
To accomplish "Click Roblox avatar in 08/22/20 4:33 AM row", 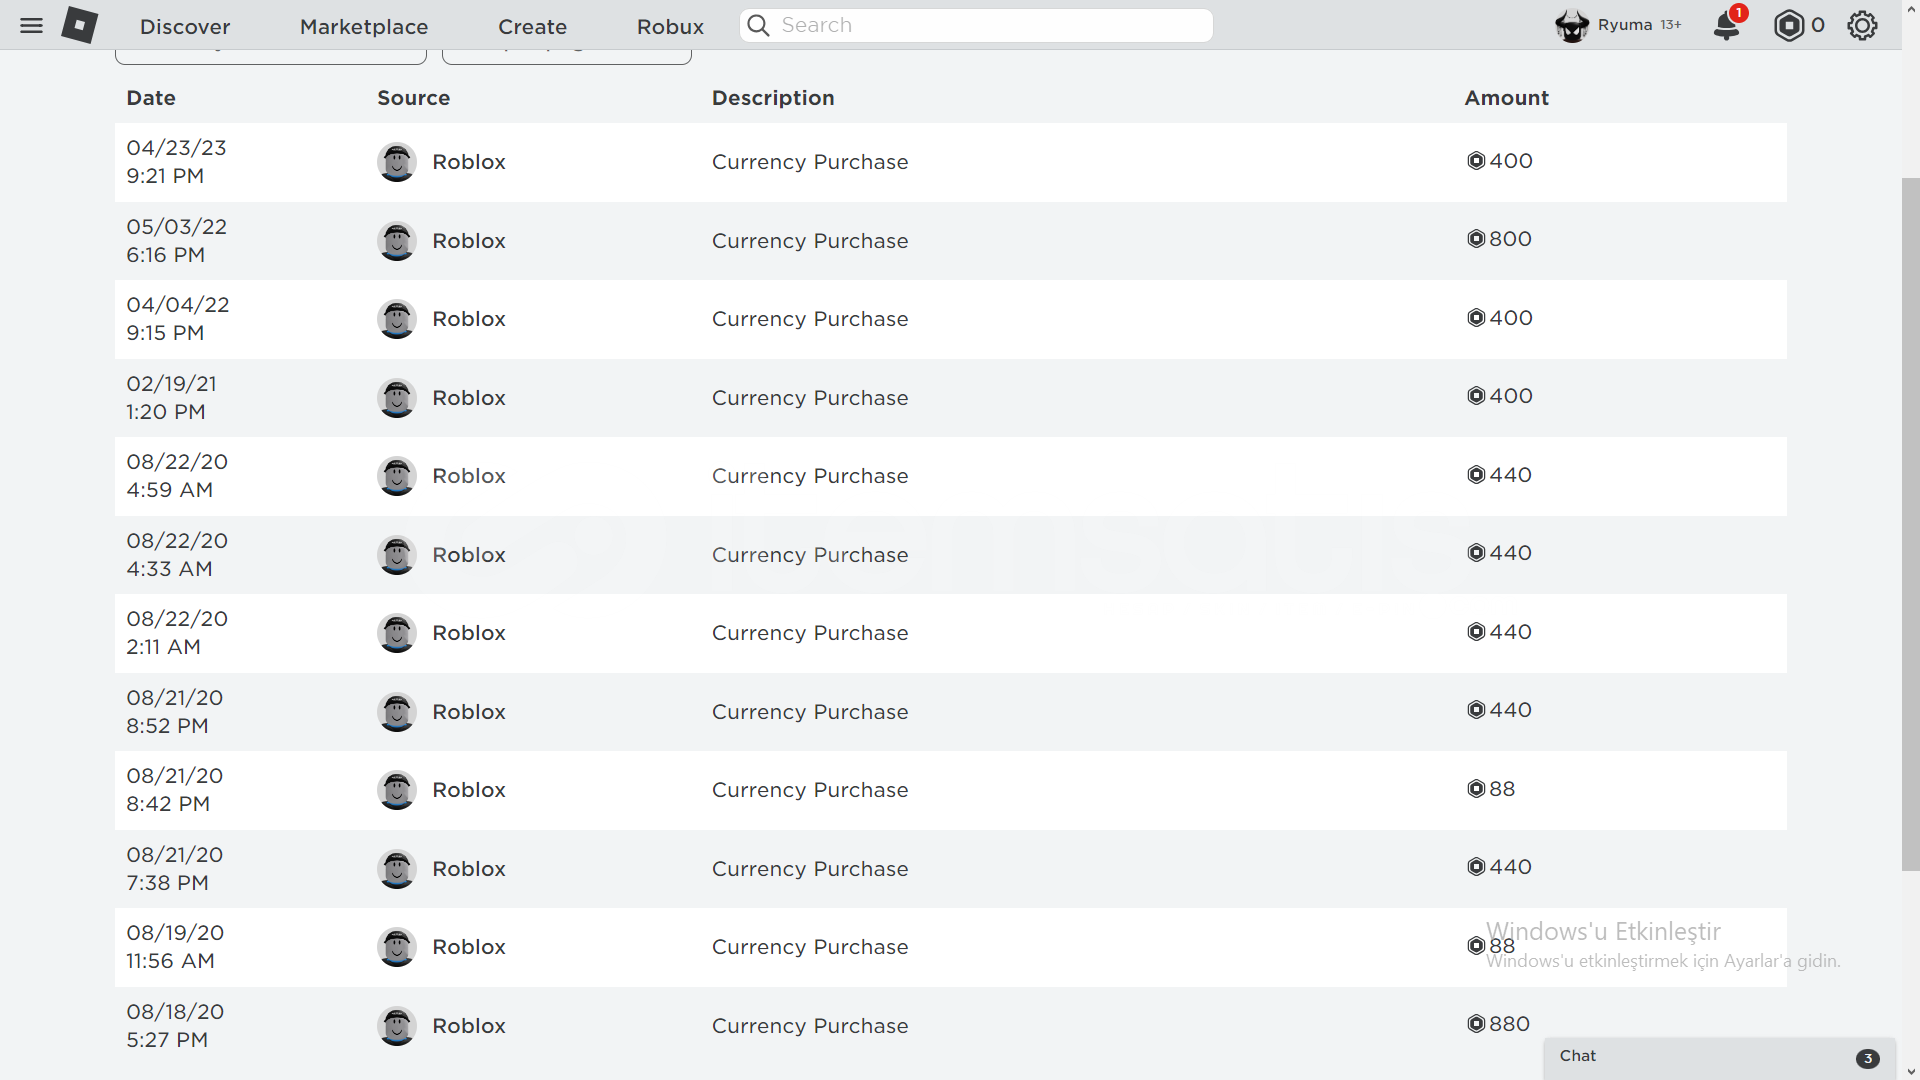I will pos(397,555).
